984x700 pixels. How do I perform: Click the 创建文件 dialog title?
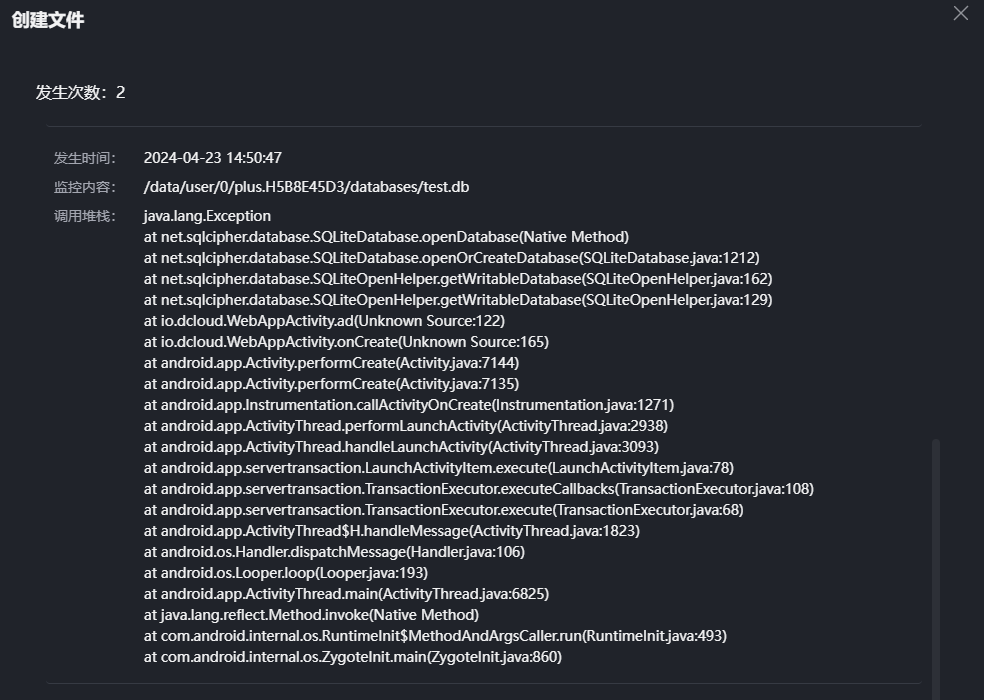(48, 20)
